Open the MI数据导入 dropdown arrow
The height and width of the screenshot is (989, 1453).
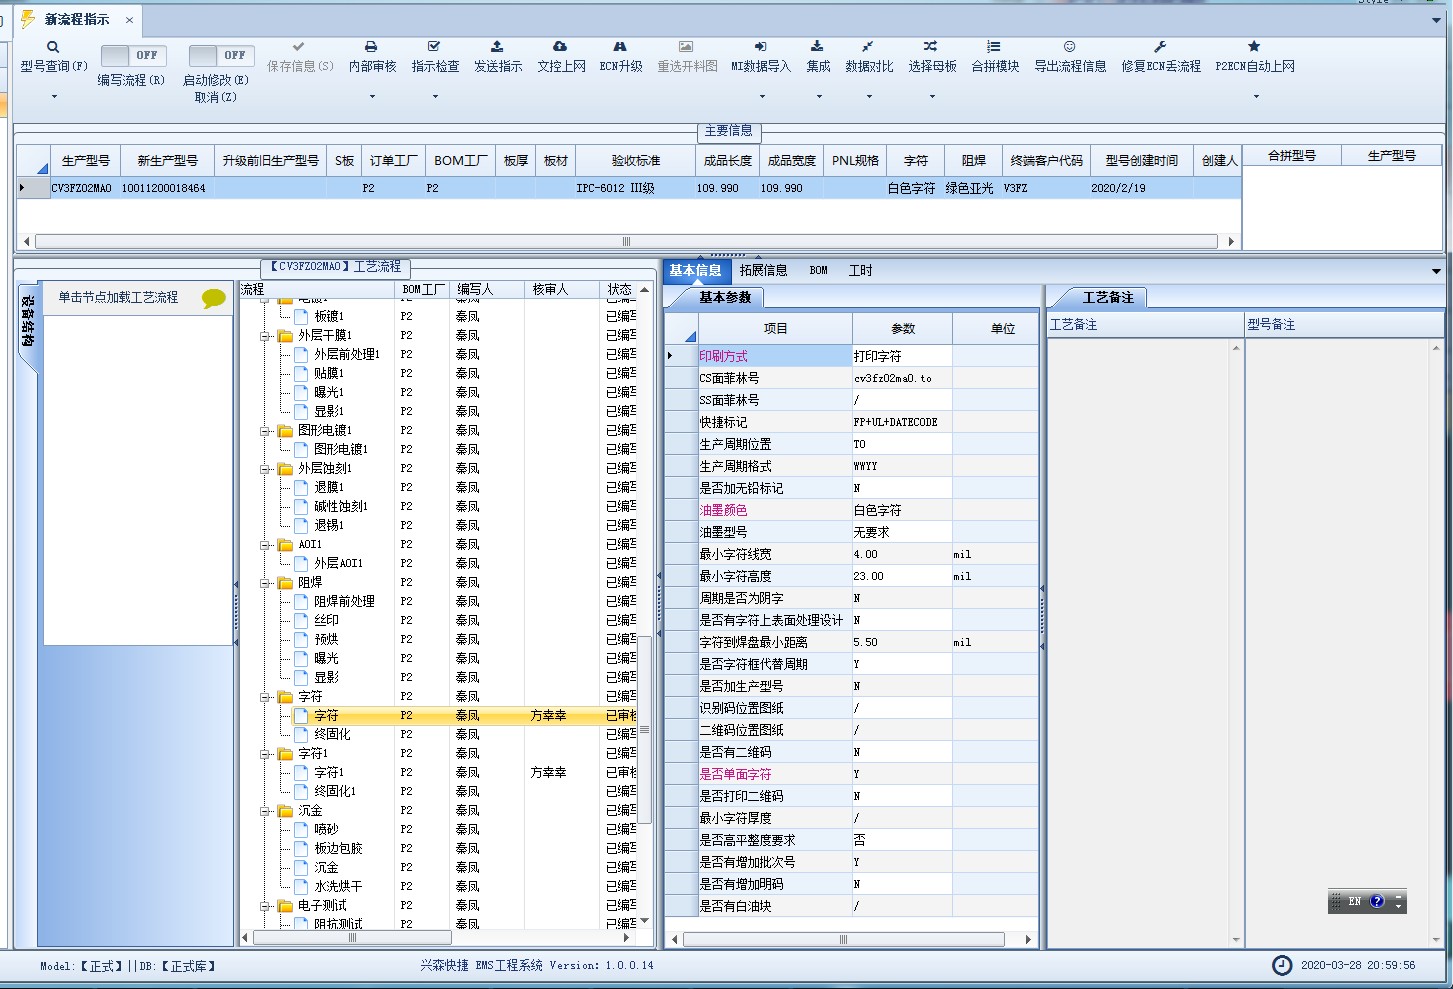click(x=762, y=97)
